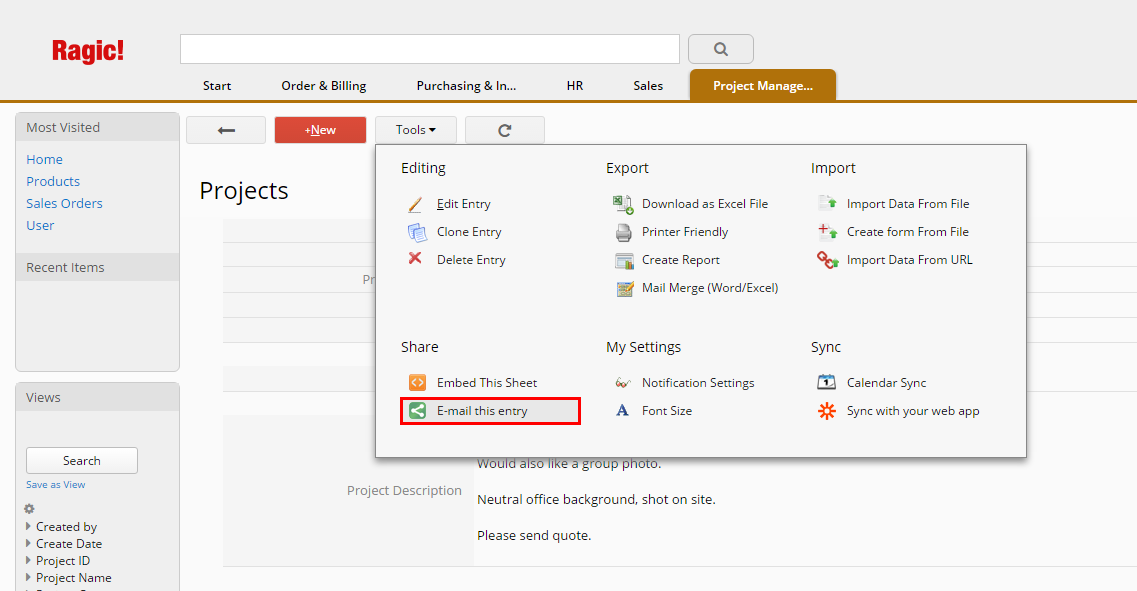The height and width of the screenshot is (591, 1137).
Task: Click the Import Data From File icon
Action: click(828, 203)
